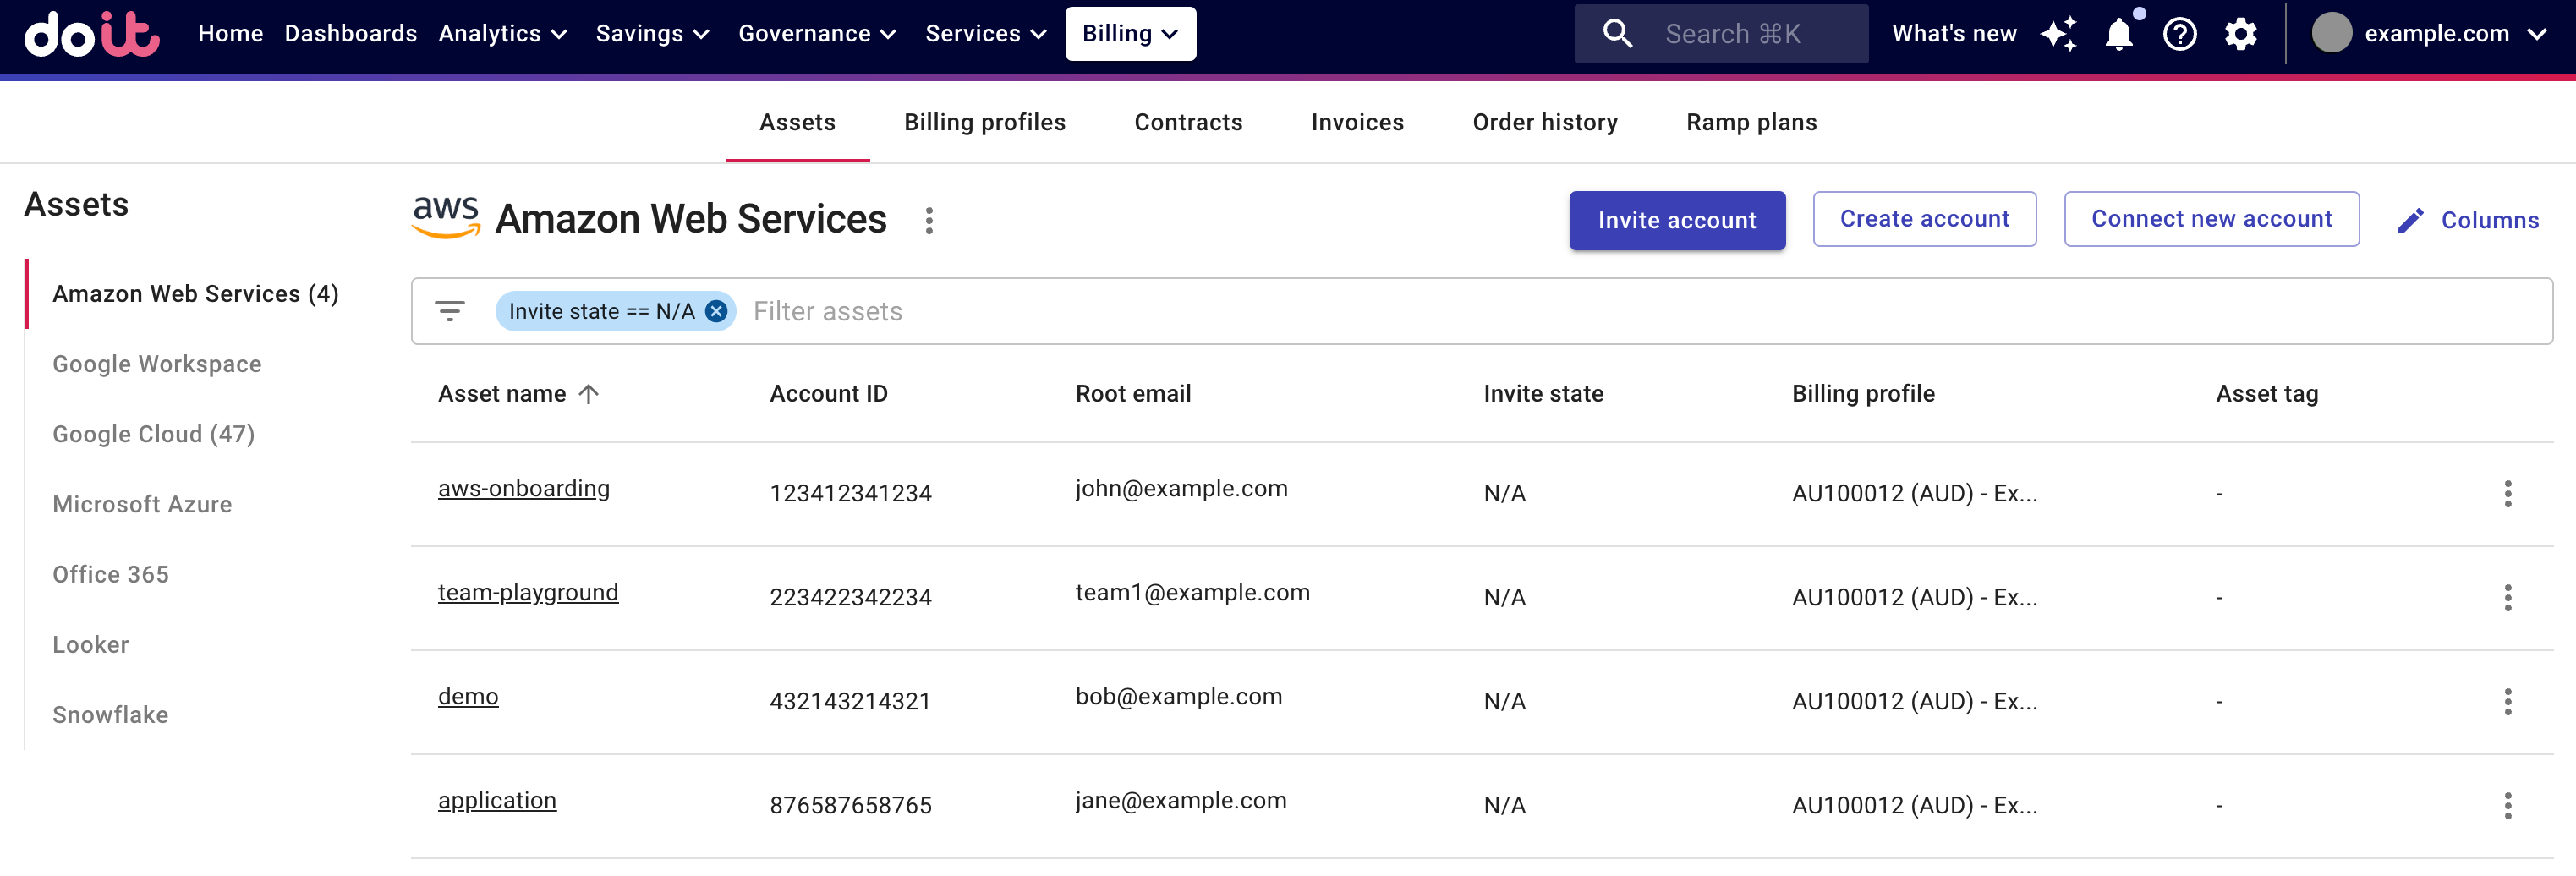The image size is (2576, 876).
Task: Select Looker in sidebar
Action: [90, 644]
